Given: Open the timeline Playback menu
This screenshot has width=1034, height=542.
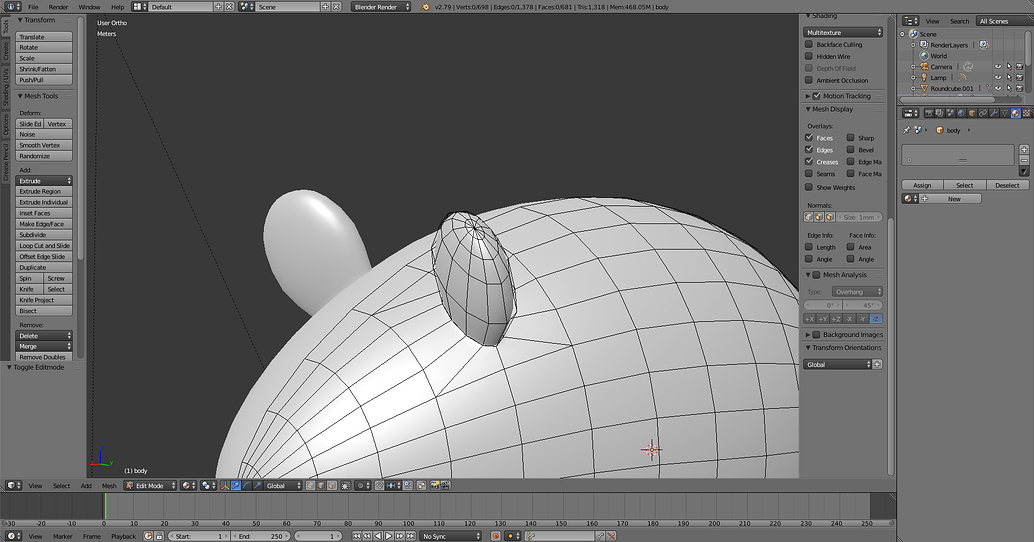Looking at the screenshot, I should coord(123,536).
